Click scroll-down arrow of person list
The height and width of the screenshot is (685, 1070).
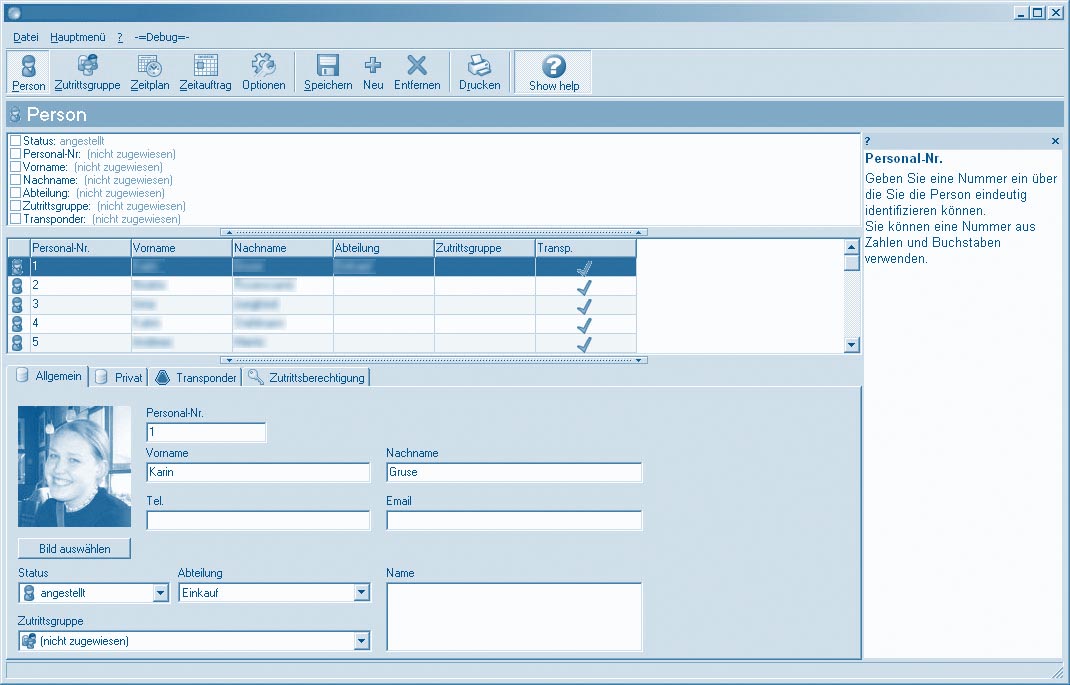852,345
